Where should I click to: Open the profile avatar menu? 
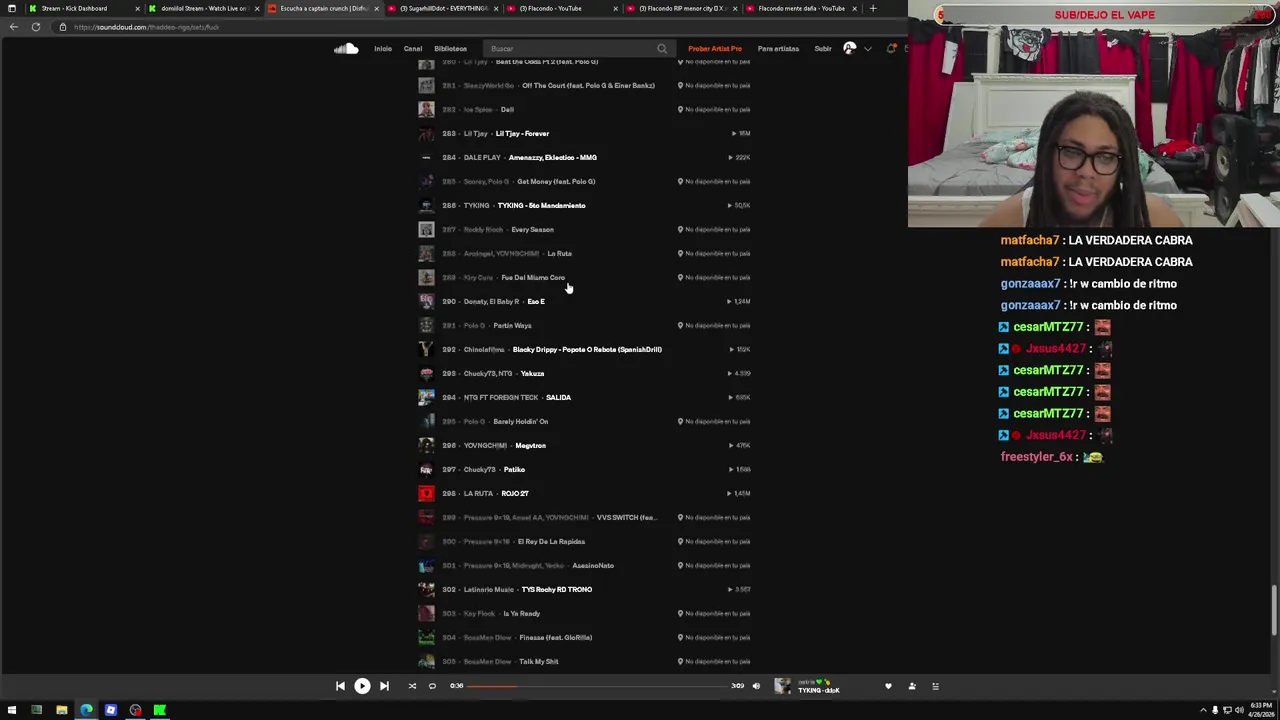[849, 48]
